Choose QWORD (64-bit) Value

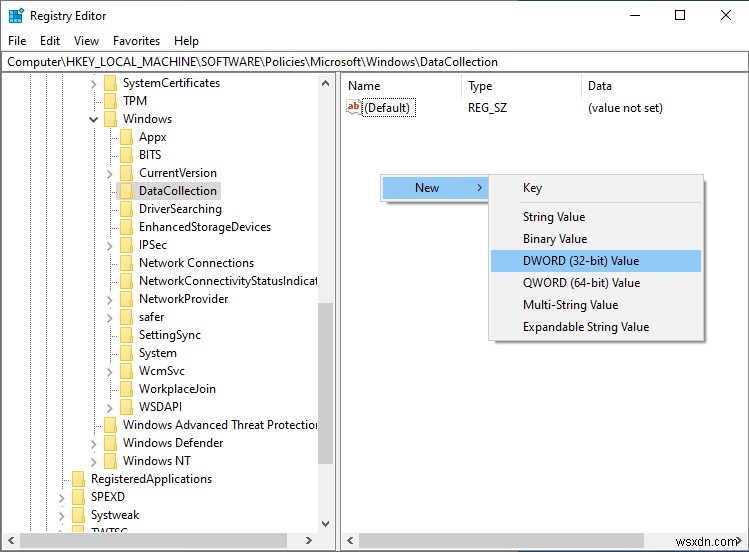coord(596,283)
